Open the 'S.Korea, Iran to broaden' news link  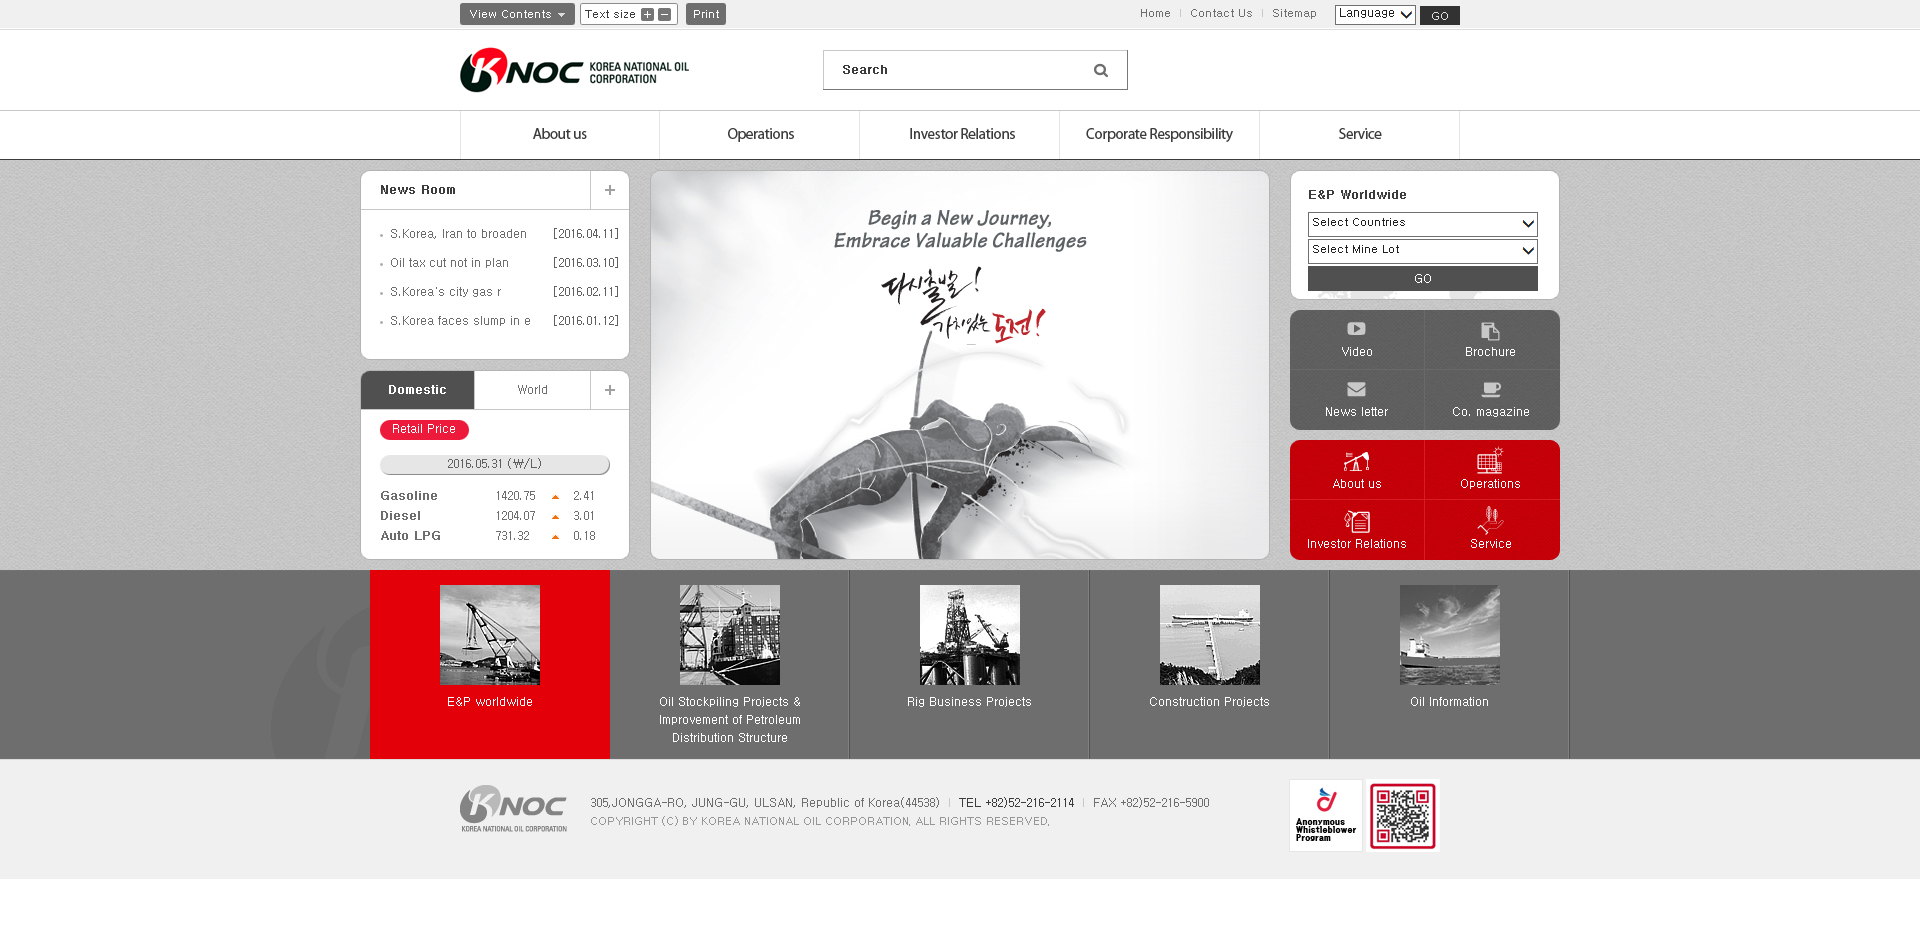(x=458, y=234)
